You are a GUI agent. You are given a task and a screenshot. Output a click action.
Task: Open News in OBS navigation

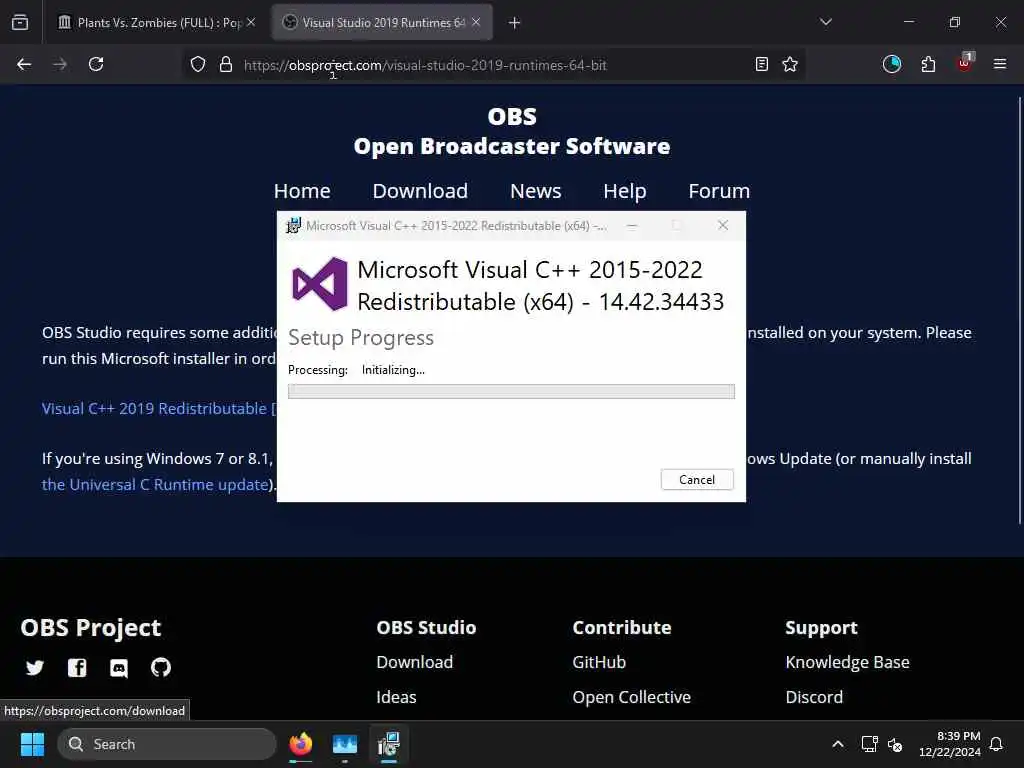coord(536,191)
